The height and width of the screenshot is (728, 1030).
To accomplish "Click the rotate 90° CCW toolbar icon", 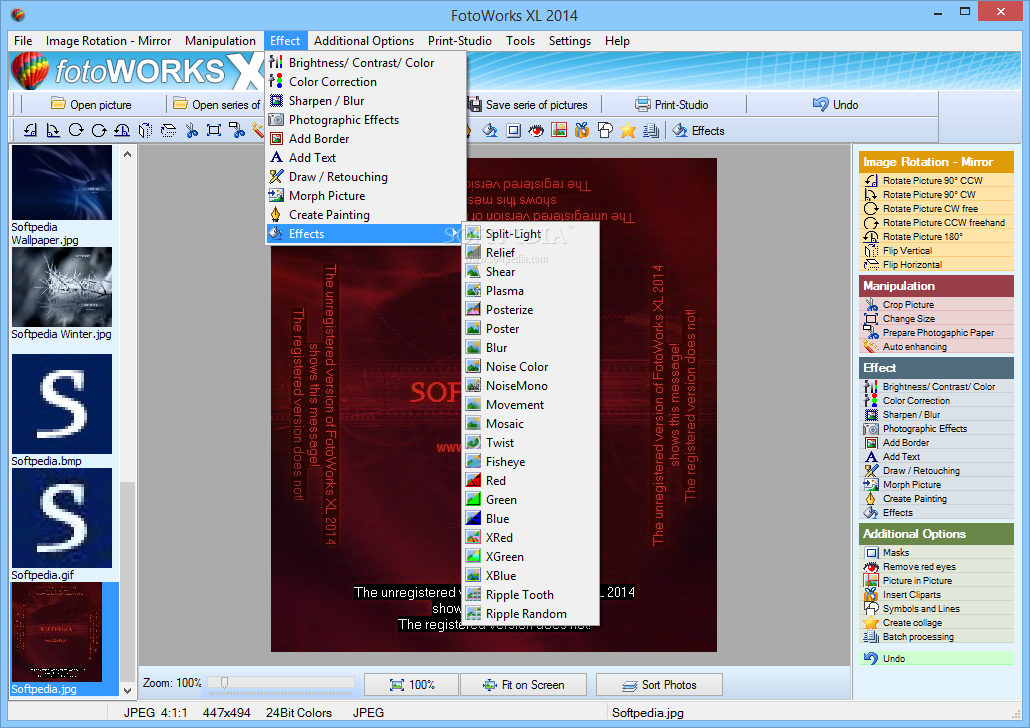I will tap(30, 130).
